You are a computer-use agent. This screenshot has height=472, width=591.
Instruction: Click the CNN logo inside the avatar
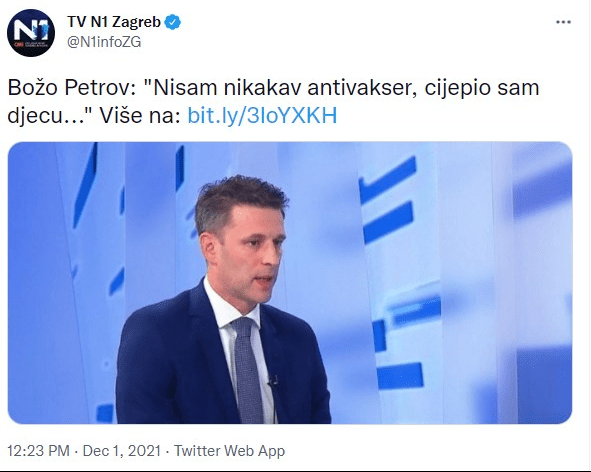(18, 44)
